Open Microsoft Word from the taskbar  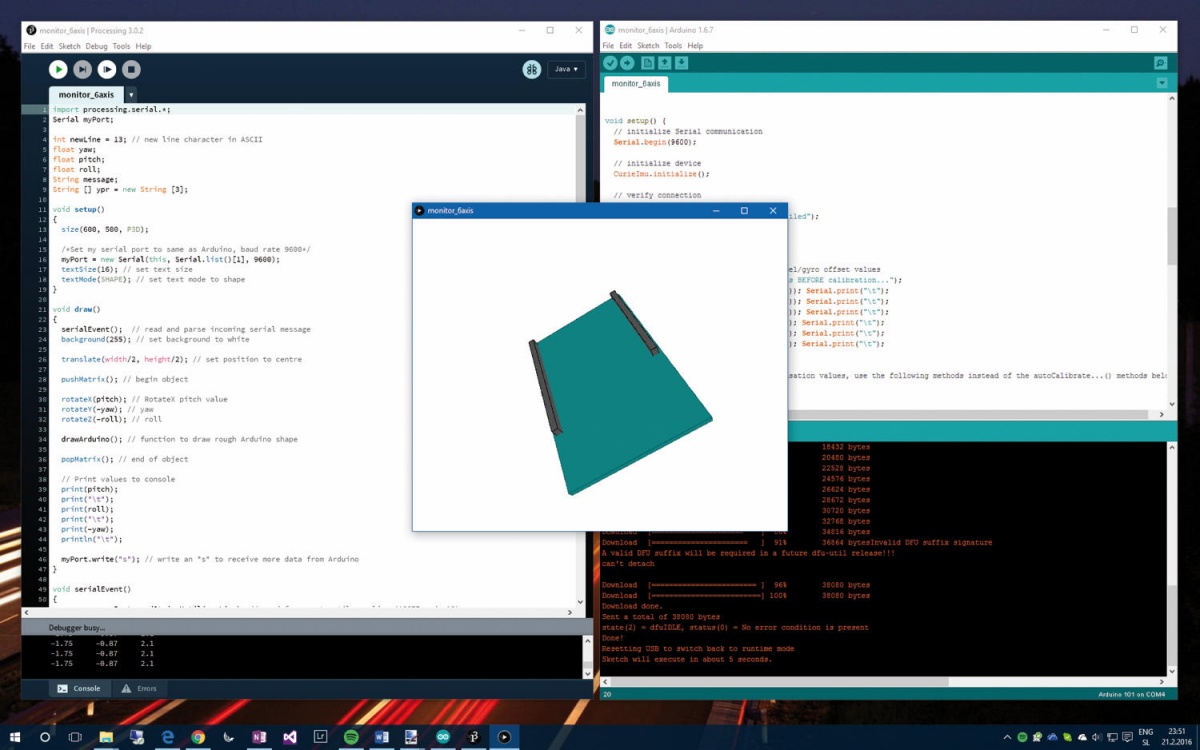pyautogui.click(x=381, y=737)
